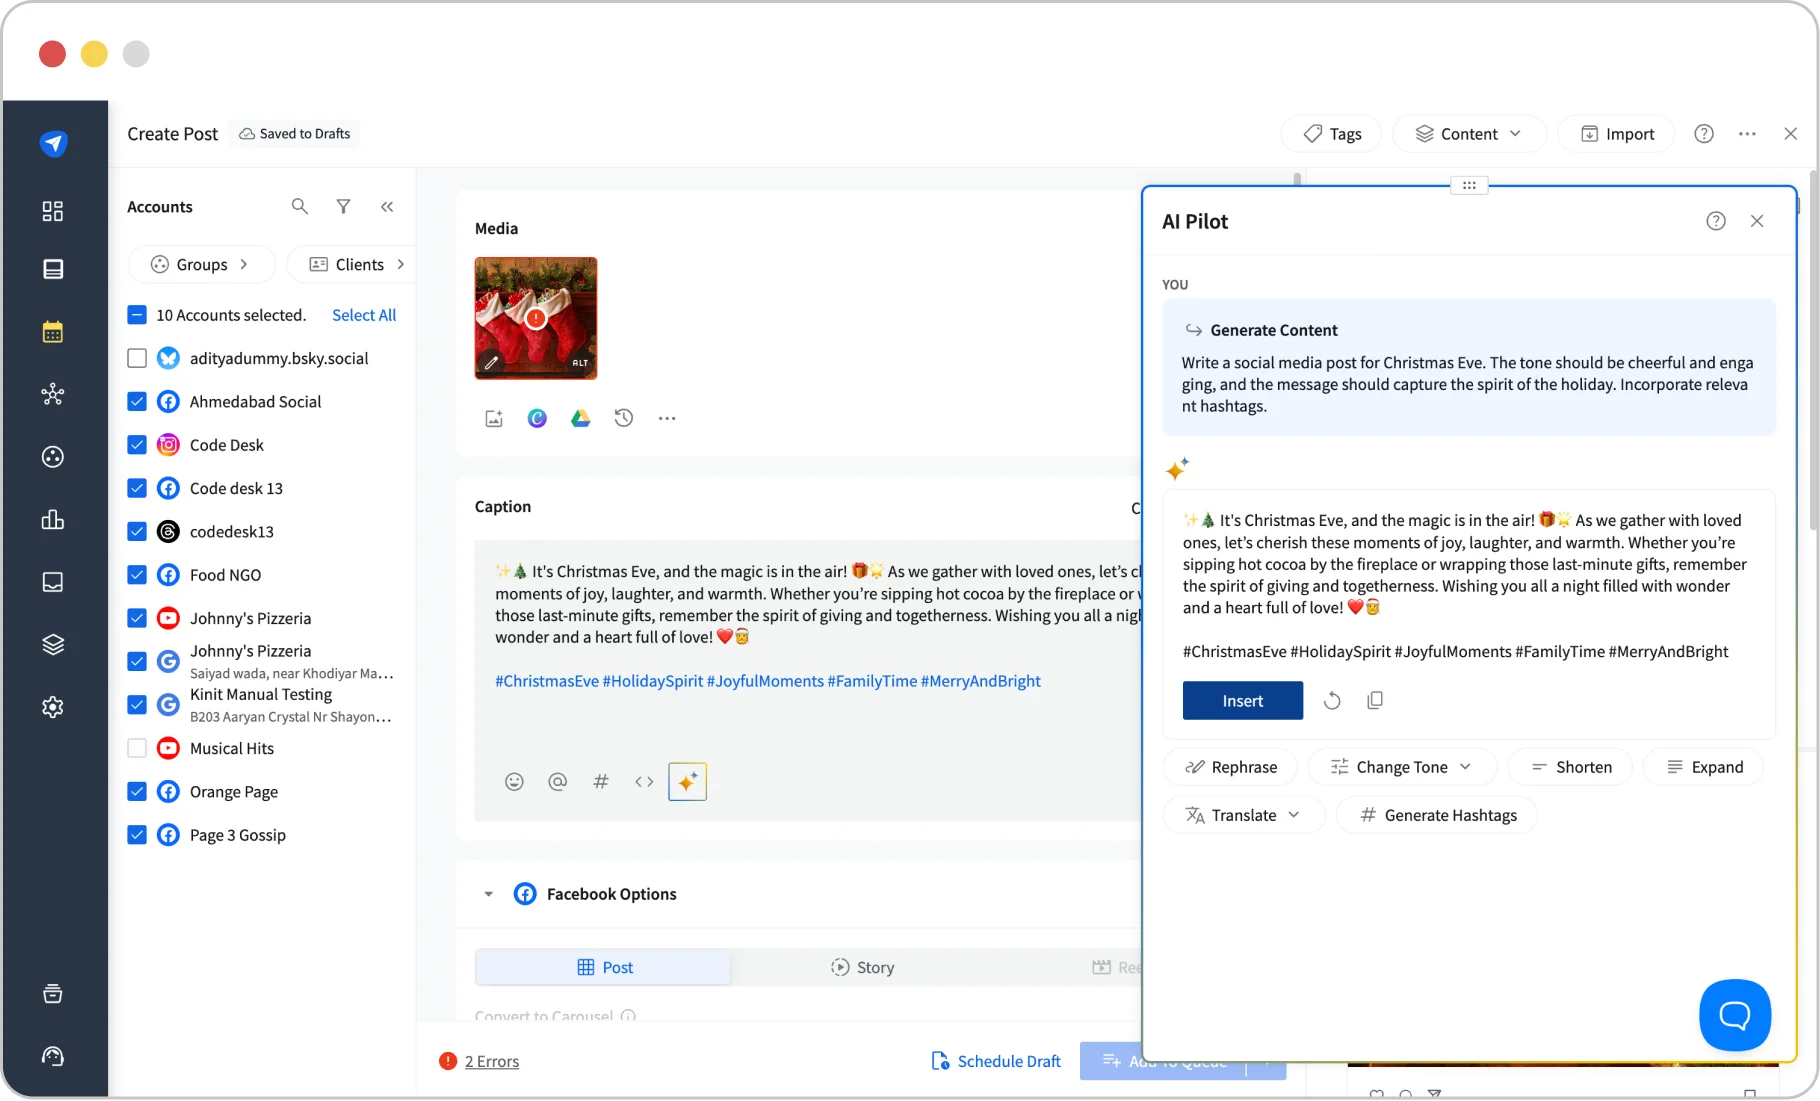Open the Change Tone dropdown
1820x1101 pixels.
[x=1402, y=766]
